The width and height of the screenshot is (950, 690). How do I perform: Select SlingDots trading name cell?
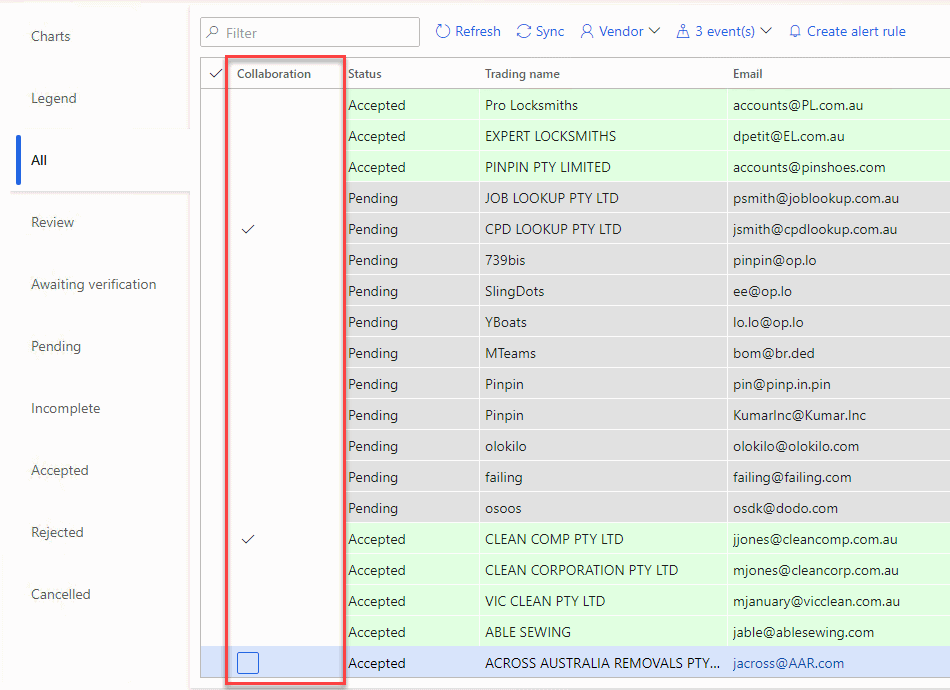[603, 291]
